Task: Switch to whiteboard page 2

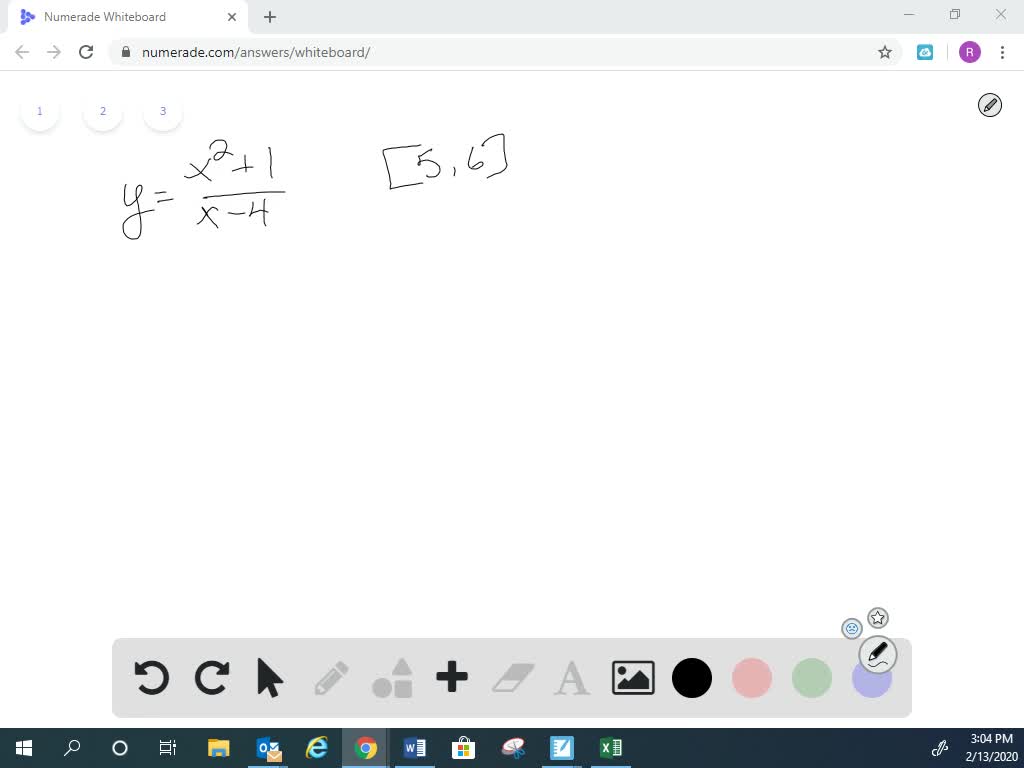Action: [x=102, y=111]
